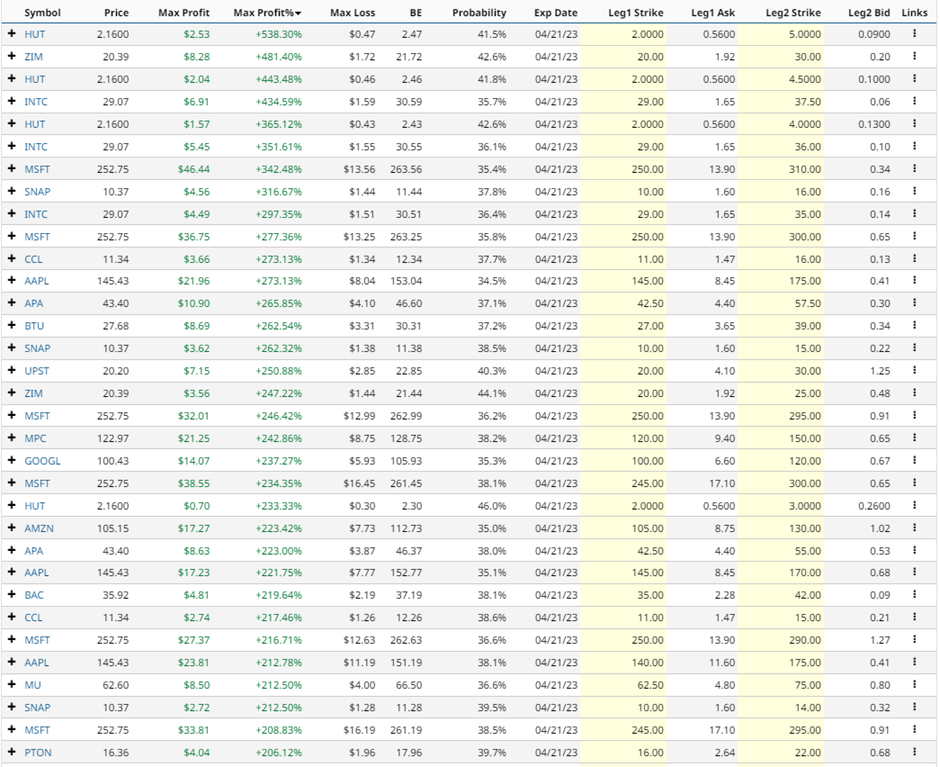
Task: Expand the MSFT row with +277.36% profit
Action: (11, 236)
